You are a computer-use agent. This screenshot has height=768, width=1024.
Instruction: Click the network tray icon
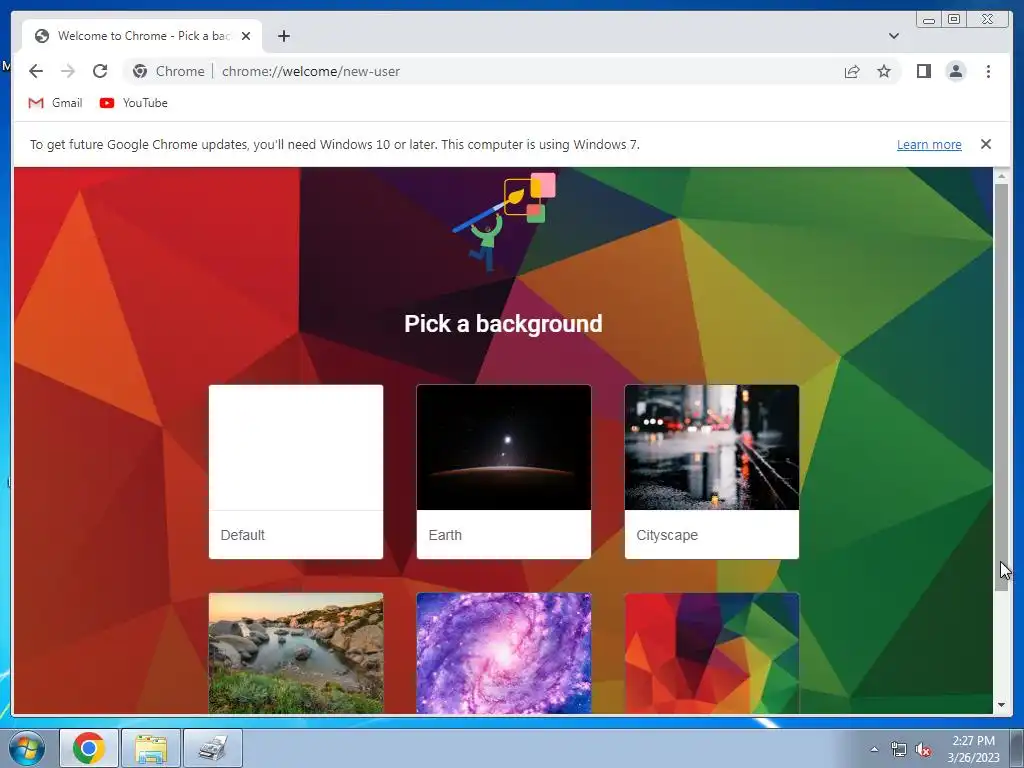click(899, 750)
